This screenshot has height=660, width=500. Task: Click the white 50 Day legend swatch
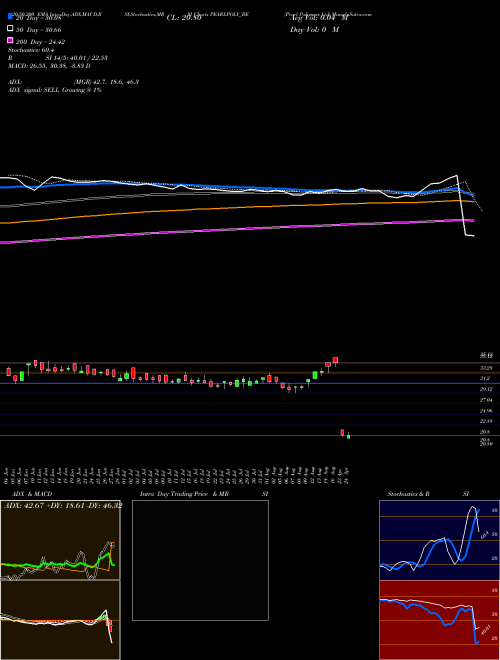point(10,29)
